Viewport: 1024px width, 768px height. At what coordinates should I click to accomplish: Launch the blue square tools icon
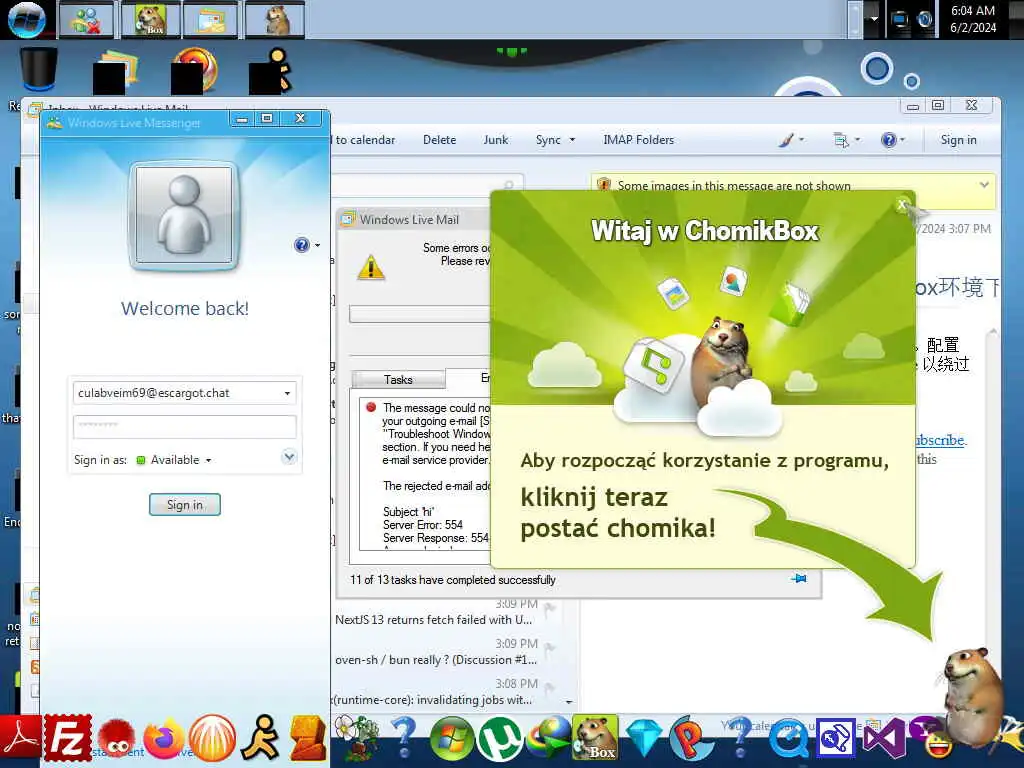(x=835, y=739)
